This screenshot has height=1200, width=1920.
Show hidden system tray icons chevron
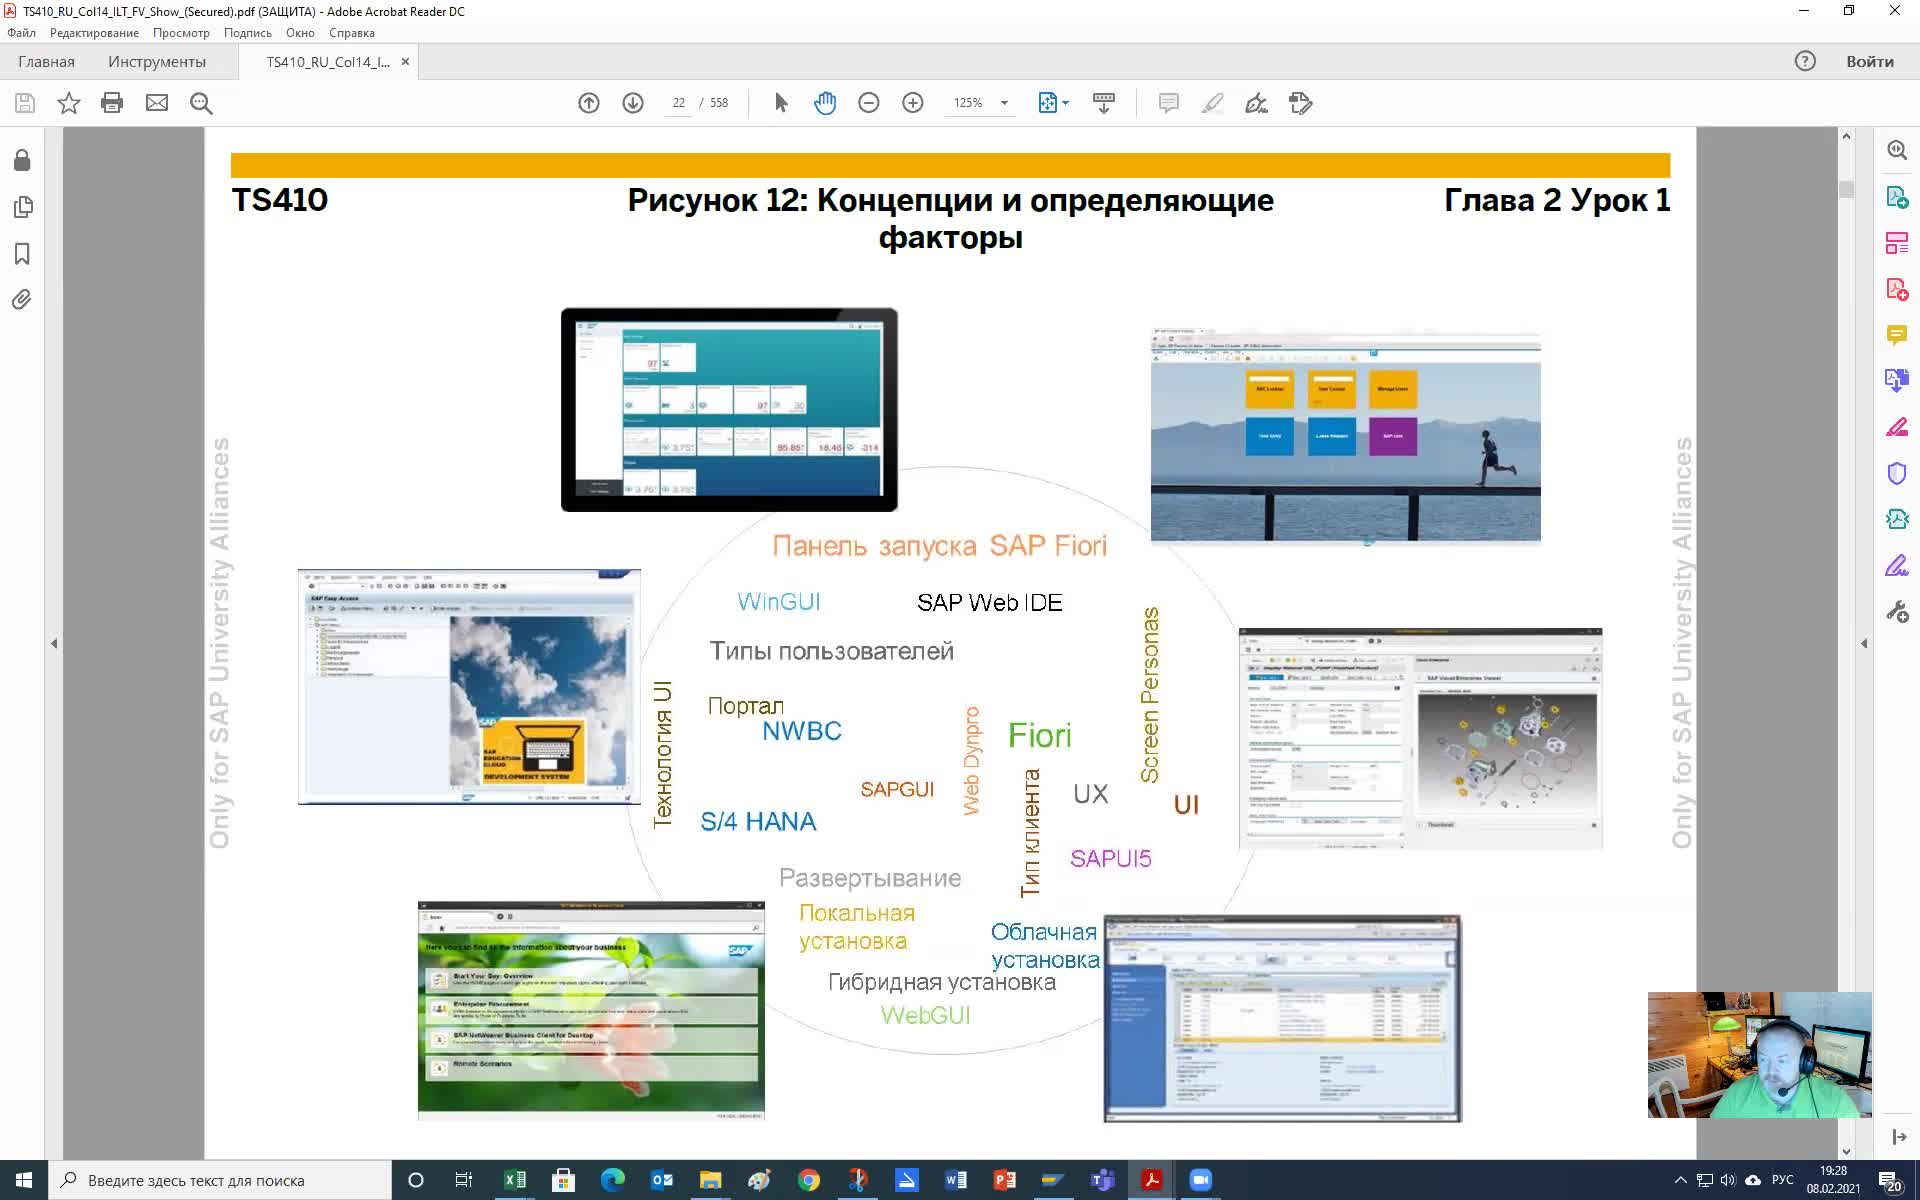(x=1680, y=1180)
